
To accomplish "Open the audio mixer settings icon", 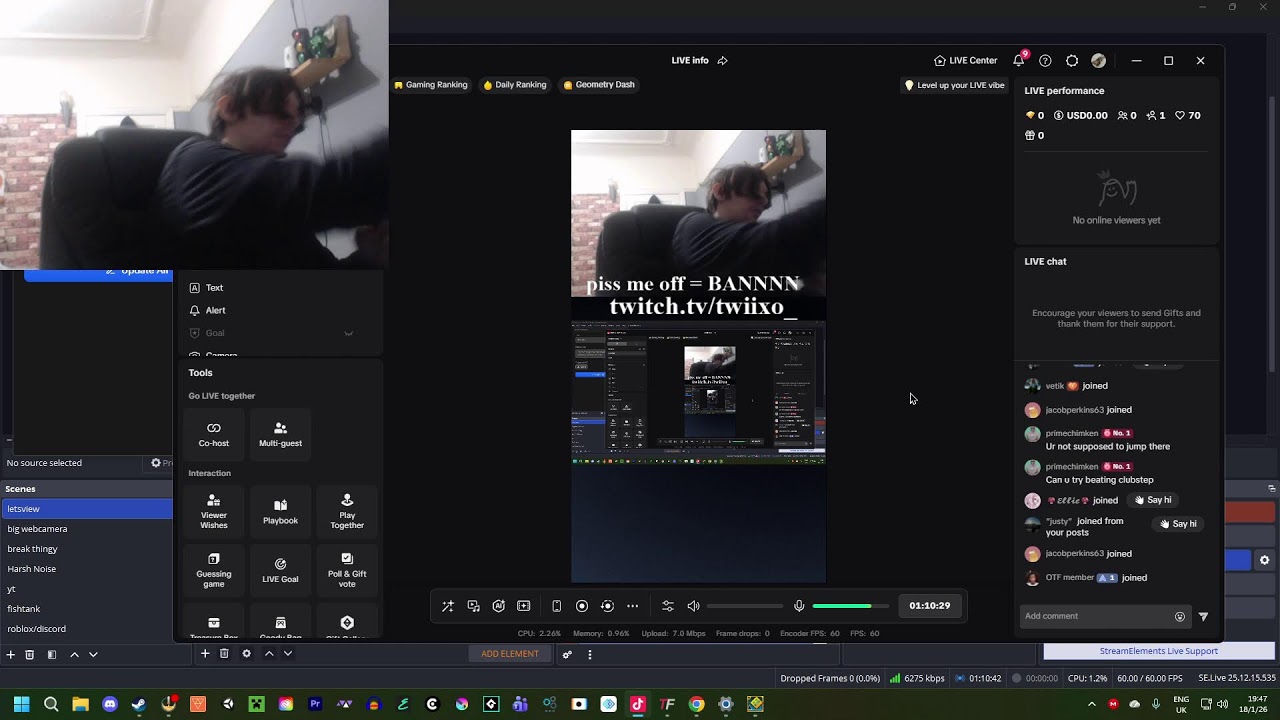I will tap(668, 606).
